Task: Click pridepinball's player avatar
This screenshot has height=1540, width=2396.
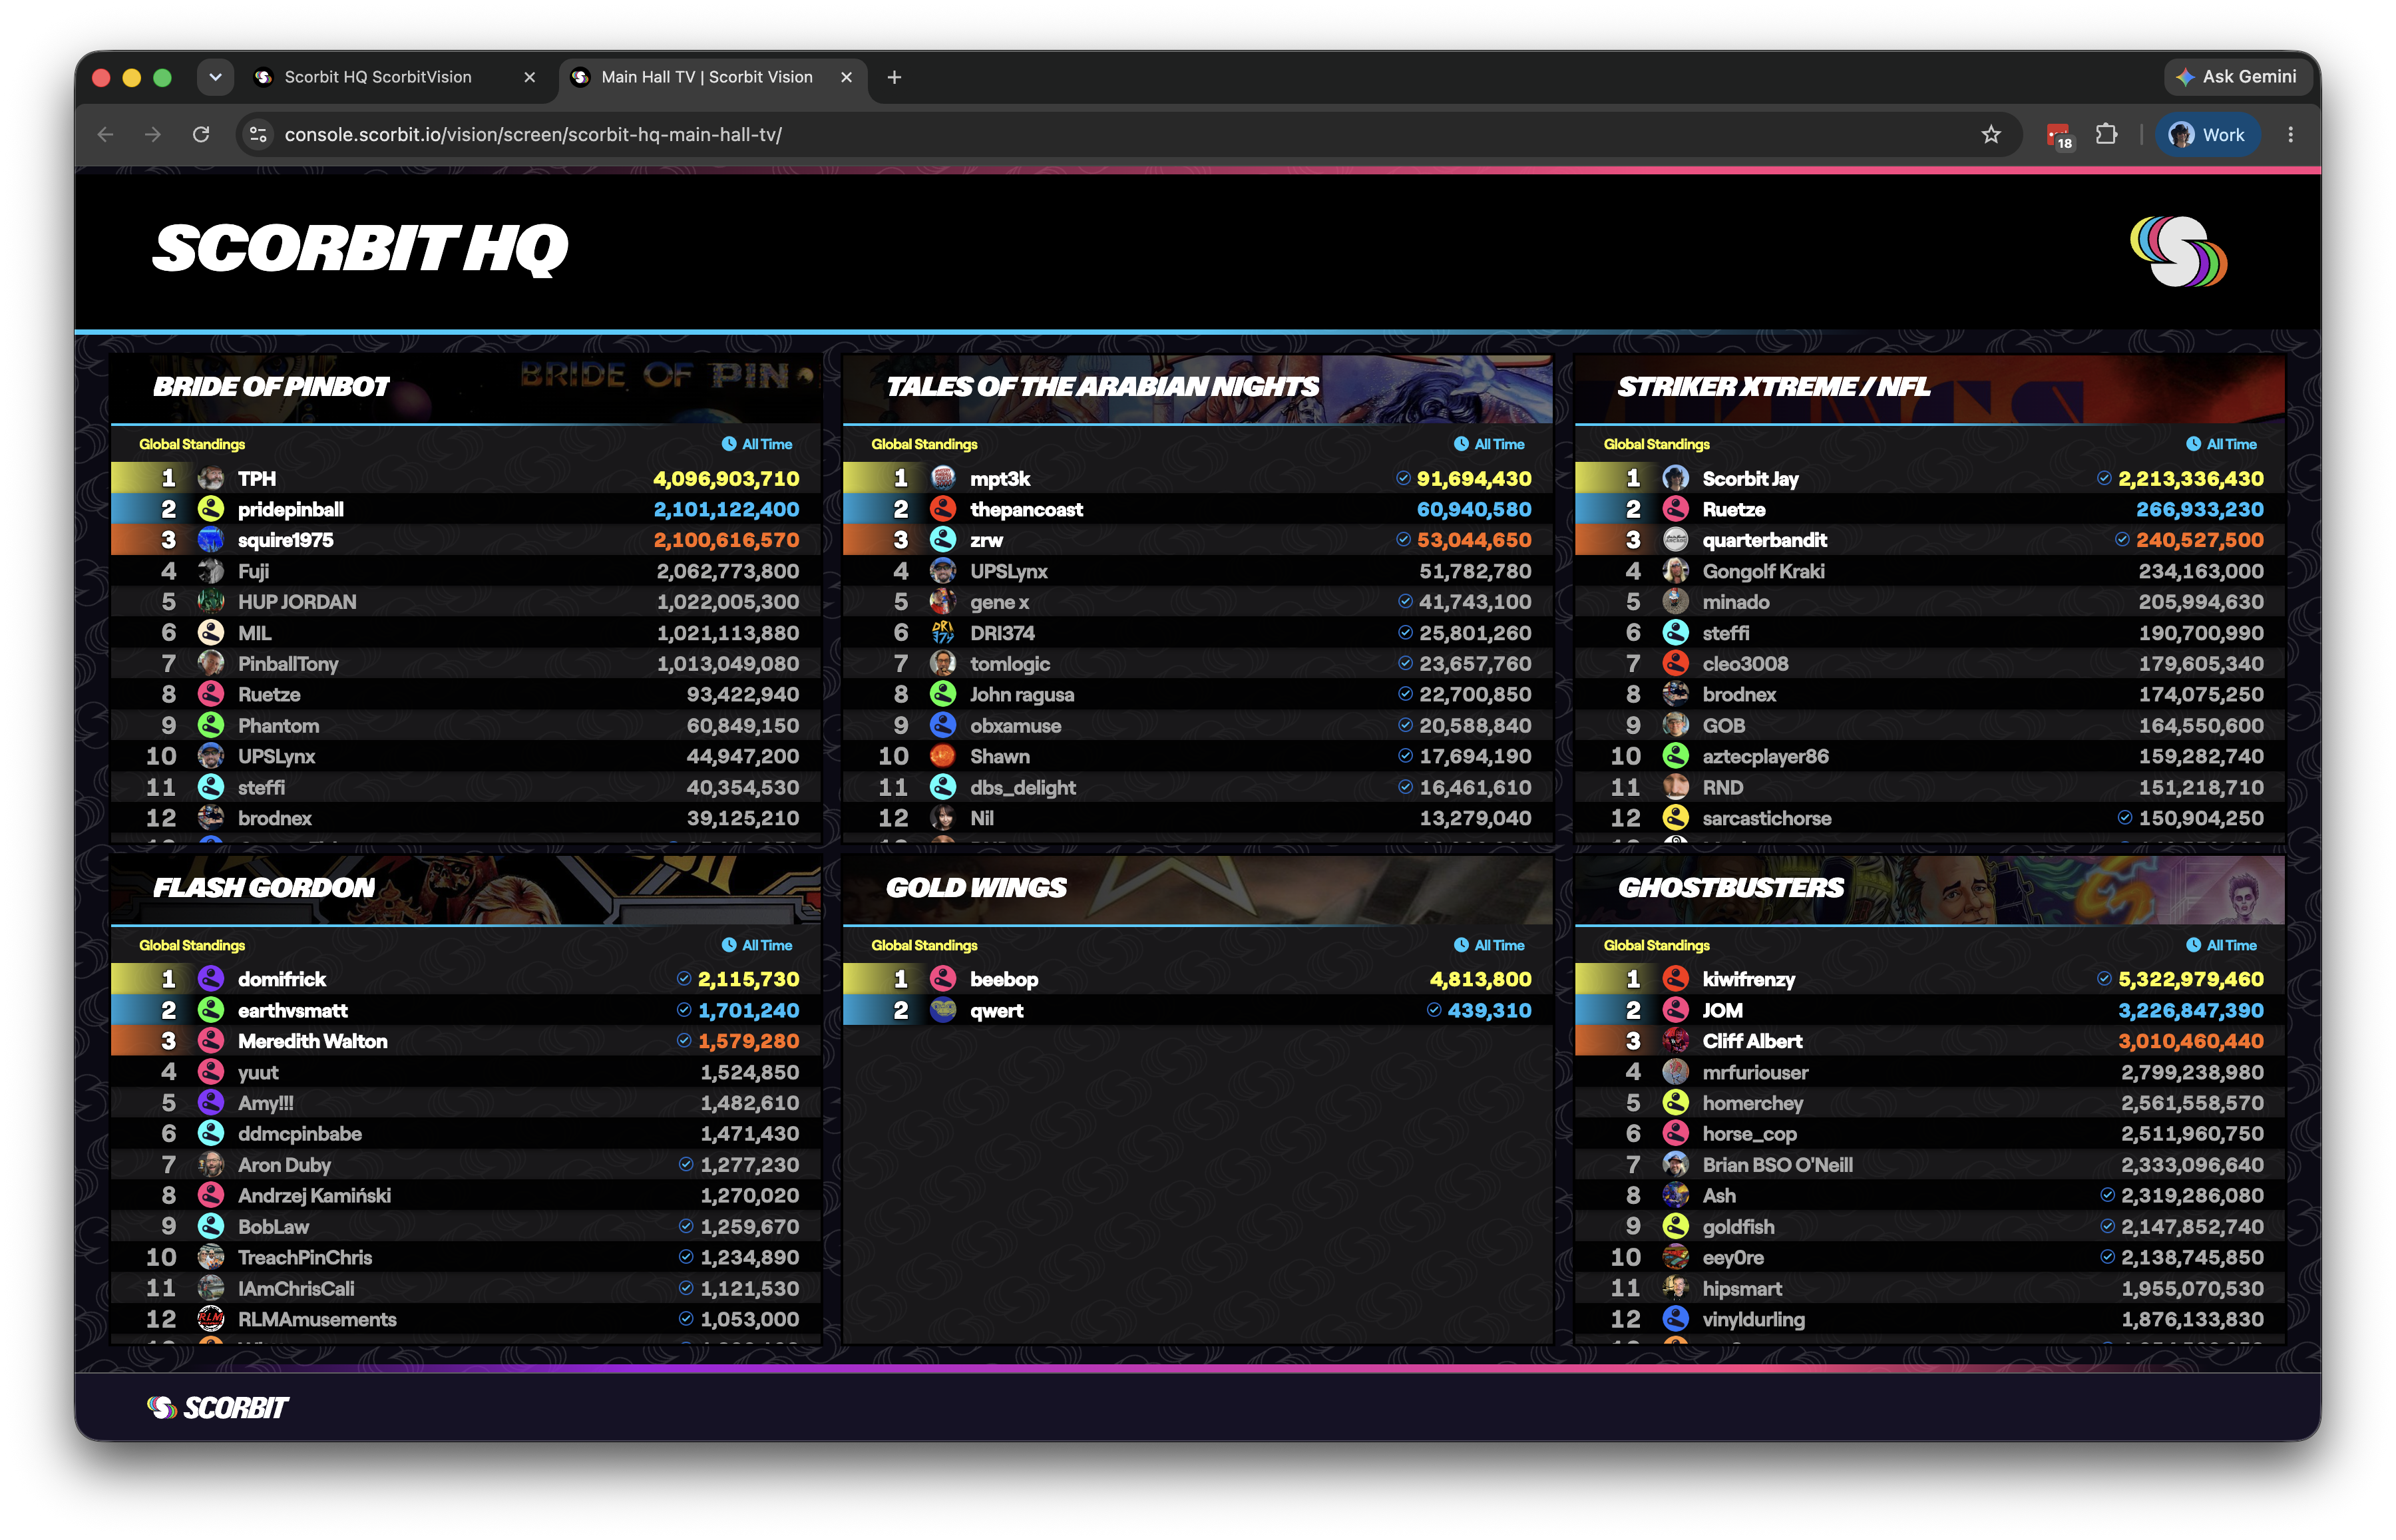Action: 210,509
